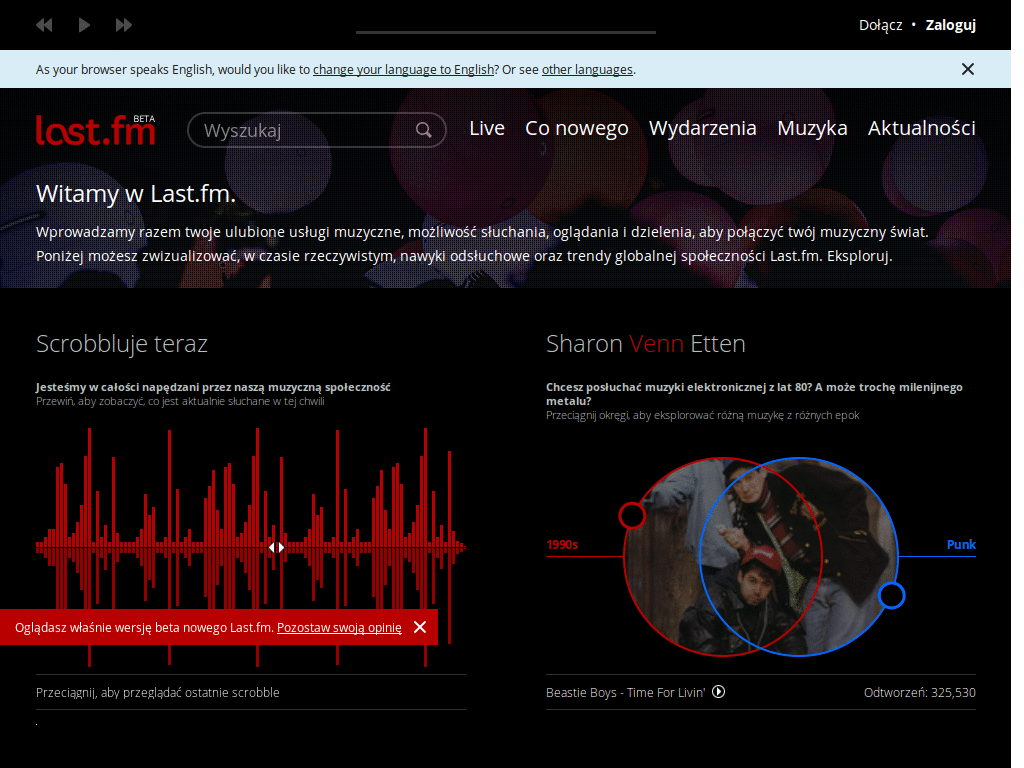The height and width of the screenshot is (768, 1024).
Task: Select the Punk genre label
Action: tap(961, 545)
